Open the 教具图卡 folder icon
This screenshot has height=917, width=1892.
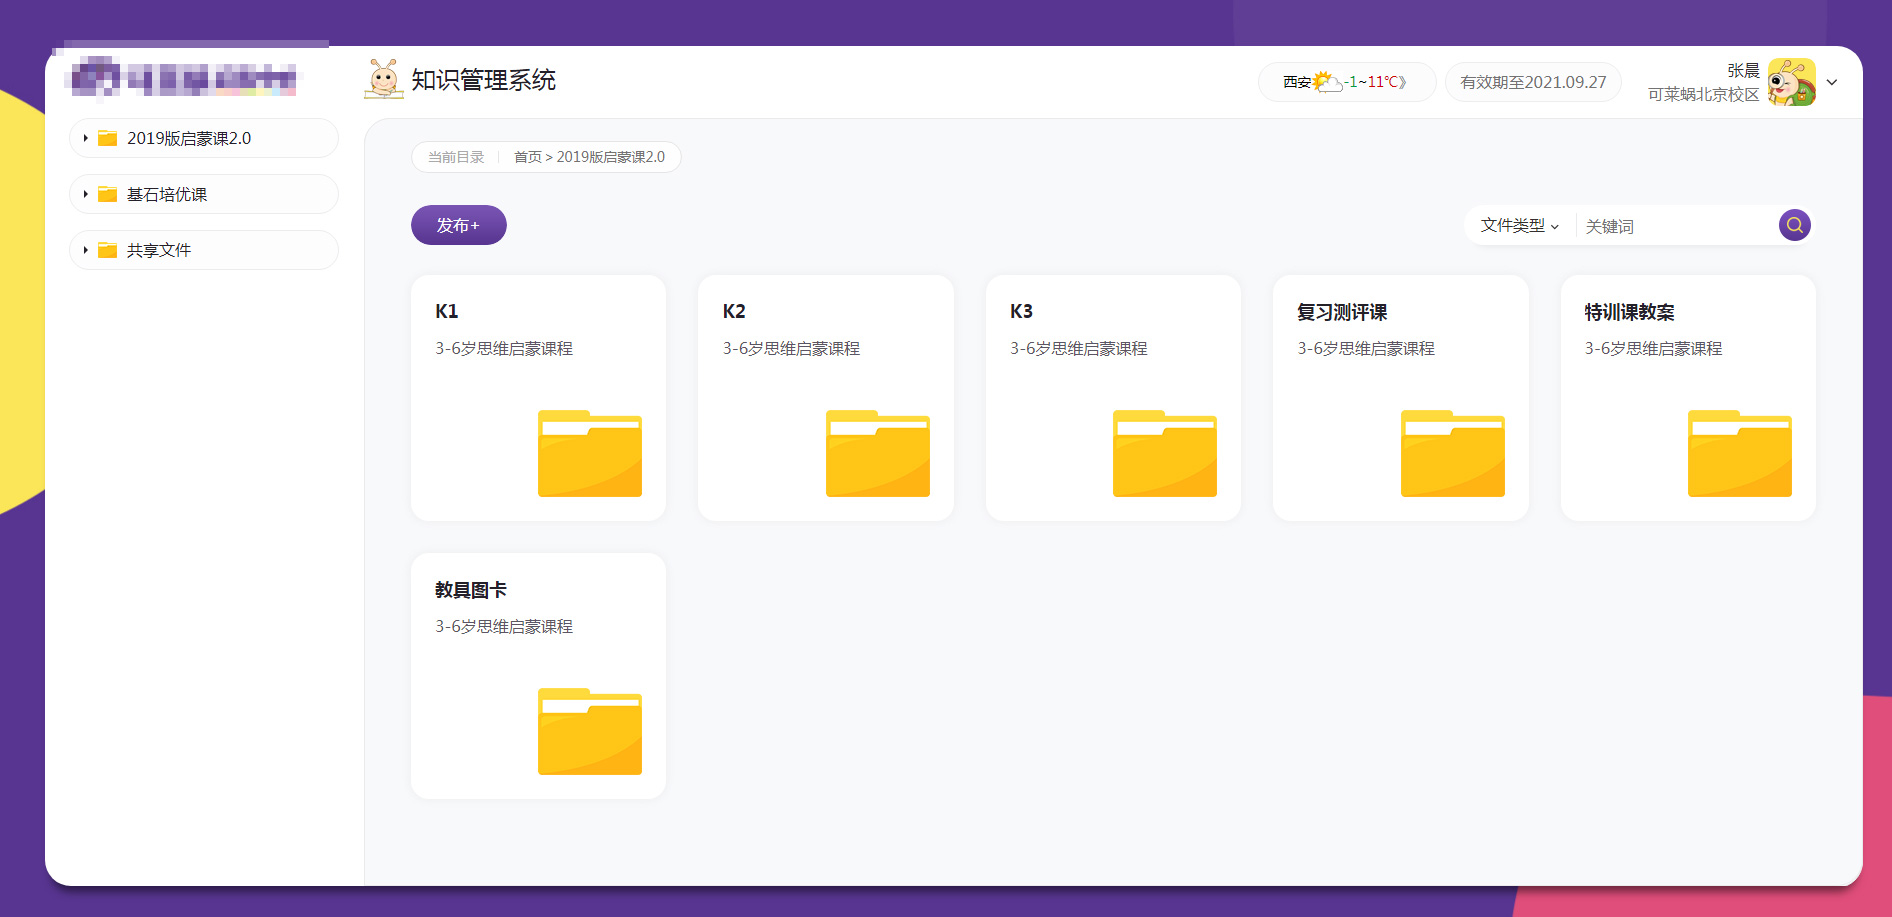[590, 731]
